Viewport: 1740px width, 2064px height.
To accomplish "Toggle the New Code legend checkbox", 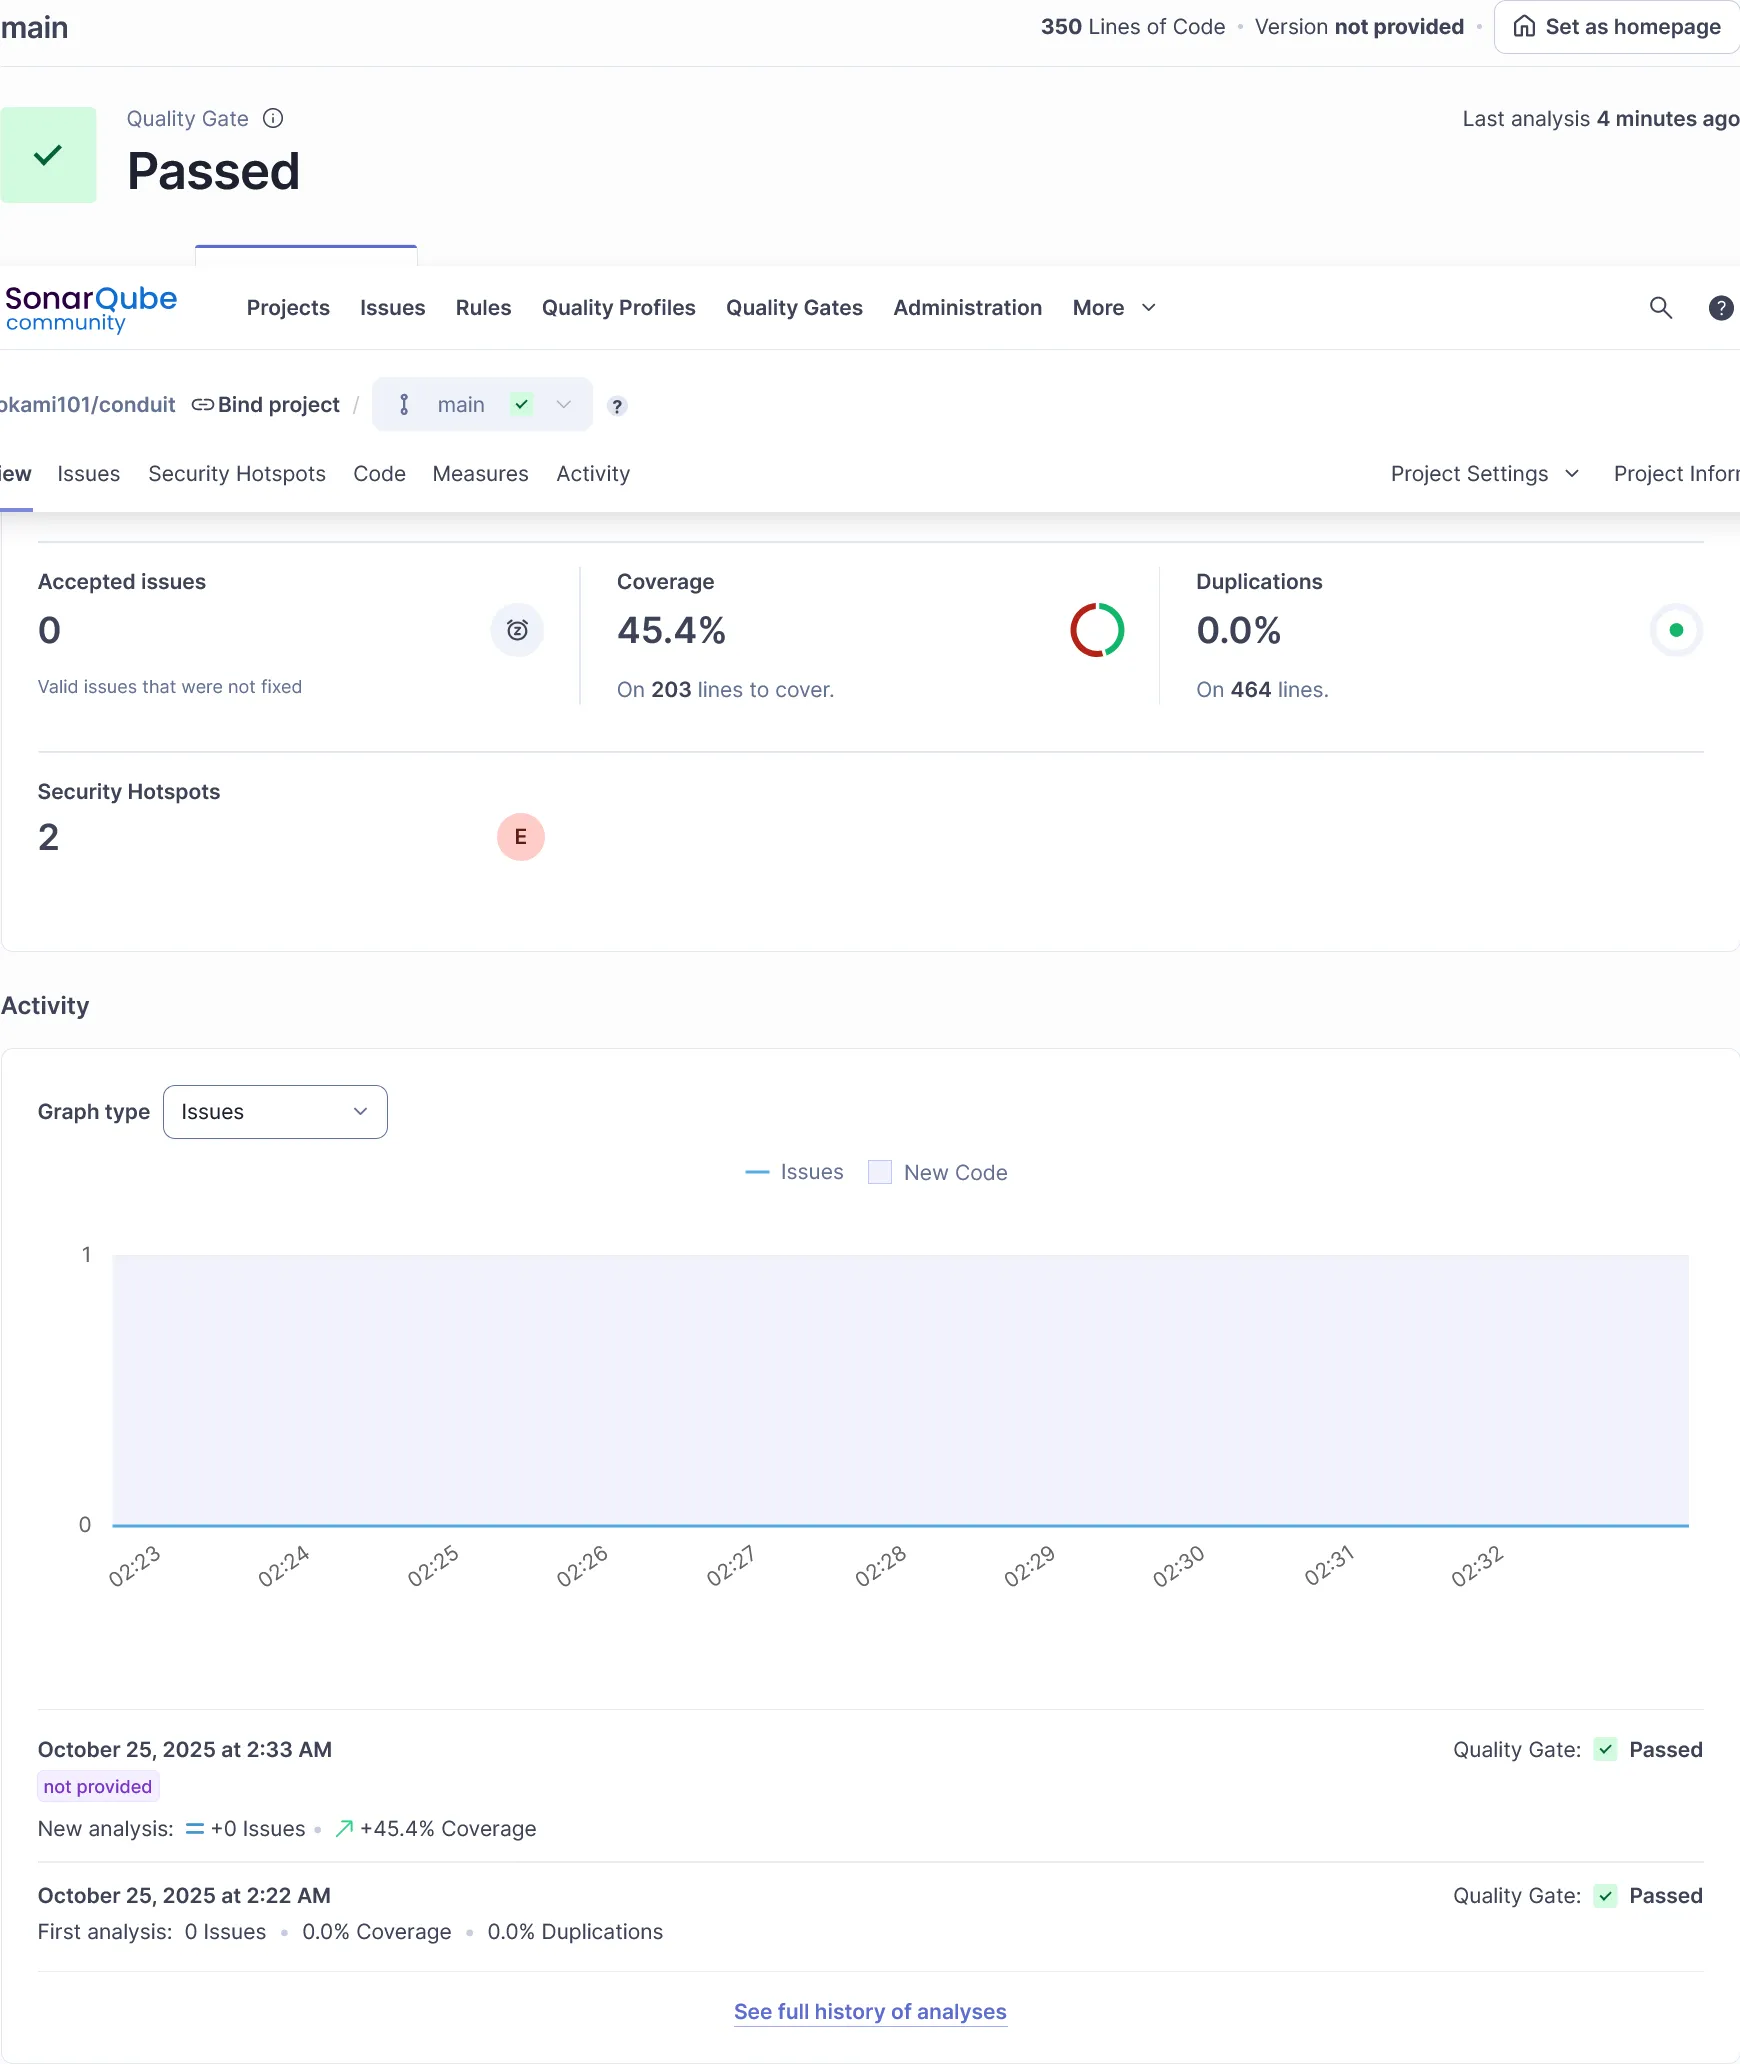I will tap(878, 1171).
